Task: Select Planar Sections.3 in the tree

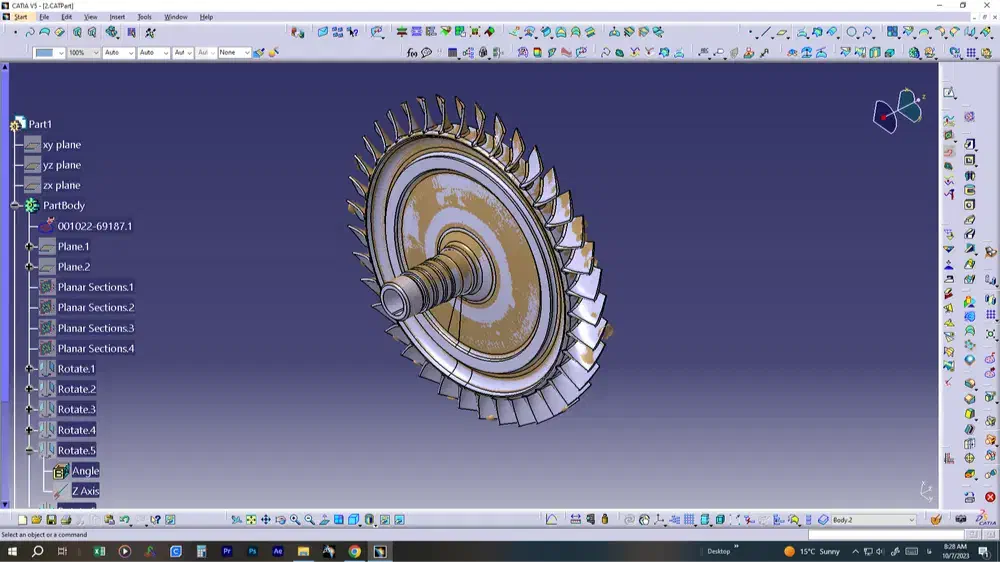Action: click(x=95, y=328)
